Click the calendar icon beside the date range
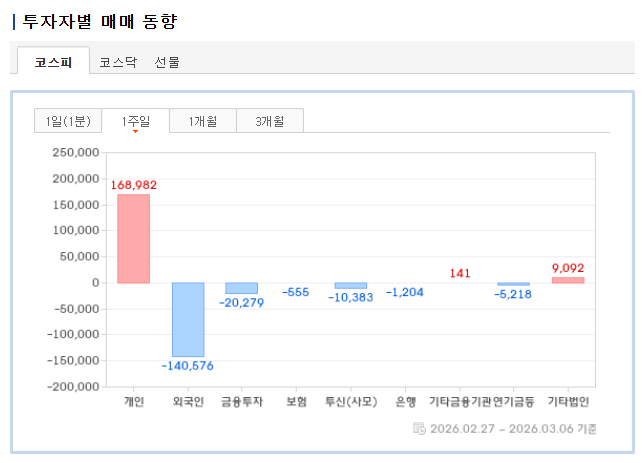The image size is (642, 463). (419, 429)
